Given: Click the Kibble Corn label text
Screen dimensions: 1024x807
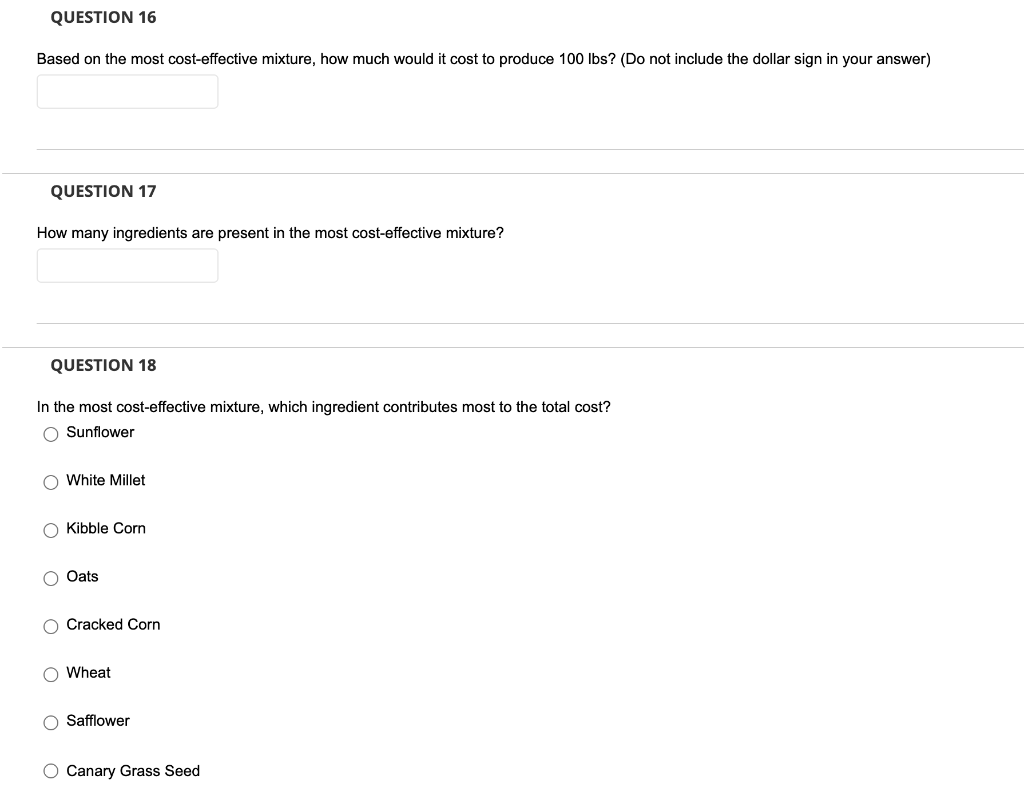Looking at the screenshot, I should point(105,528).
